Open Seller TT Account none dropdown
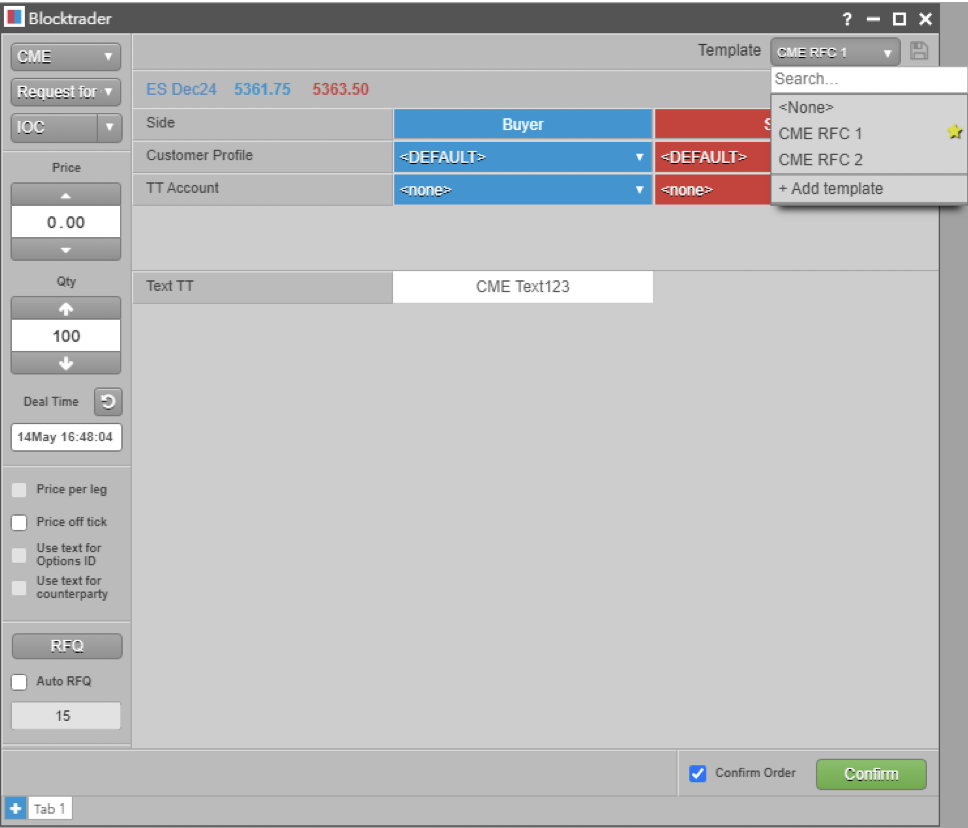The width and height of the screenshot is (968, 828). pos(713,190)
